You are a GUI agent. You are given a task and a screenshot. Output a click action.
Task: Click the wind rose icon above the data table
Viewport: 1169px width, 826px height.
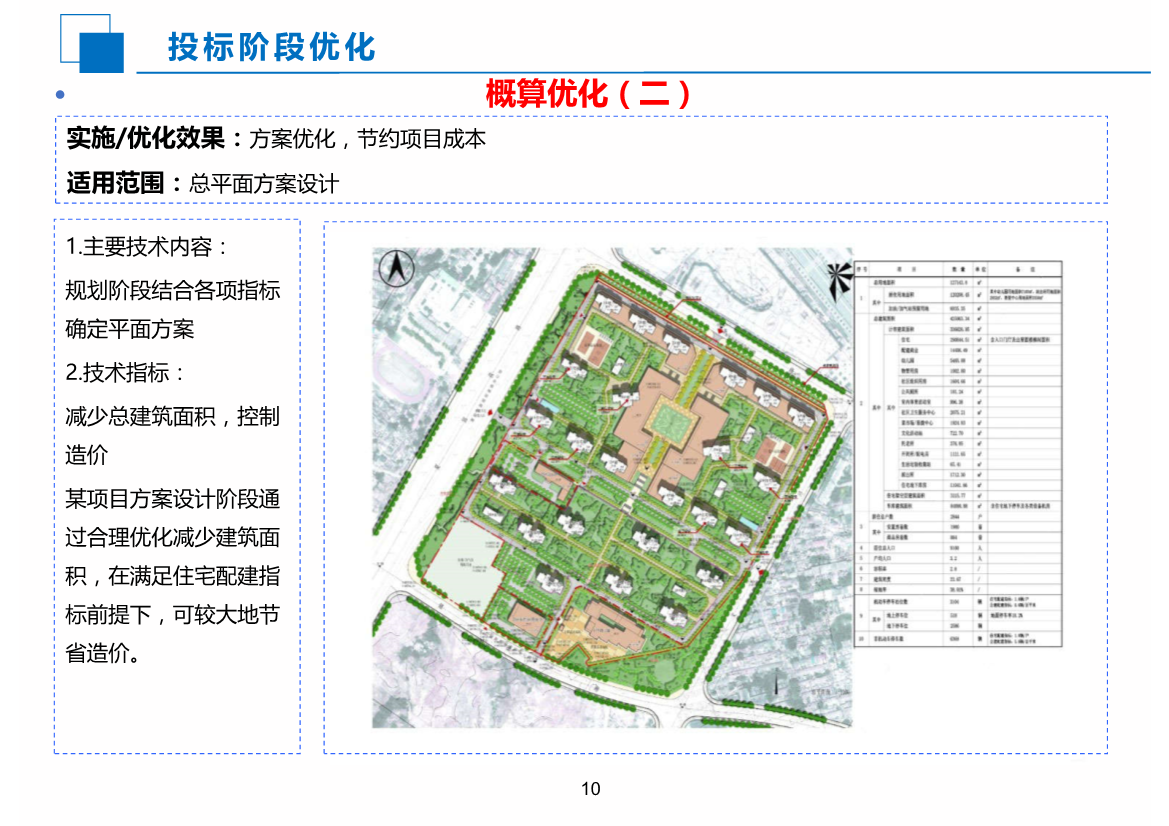pyautogui.click(x=836, y=276)
